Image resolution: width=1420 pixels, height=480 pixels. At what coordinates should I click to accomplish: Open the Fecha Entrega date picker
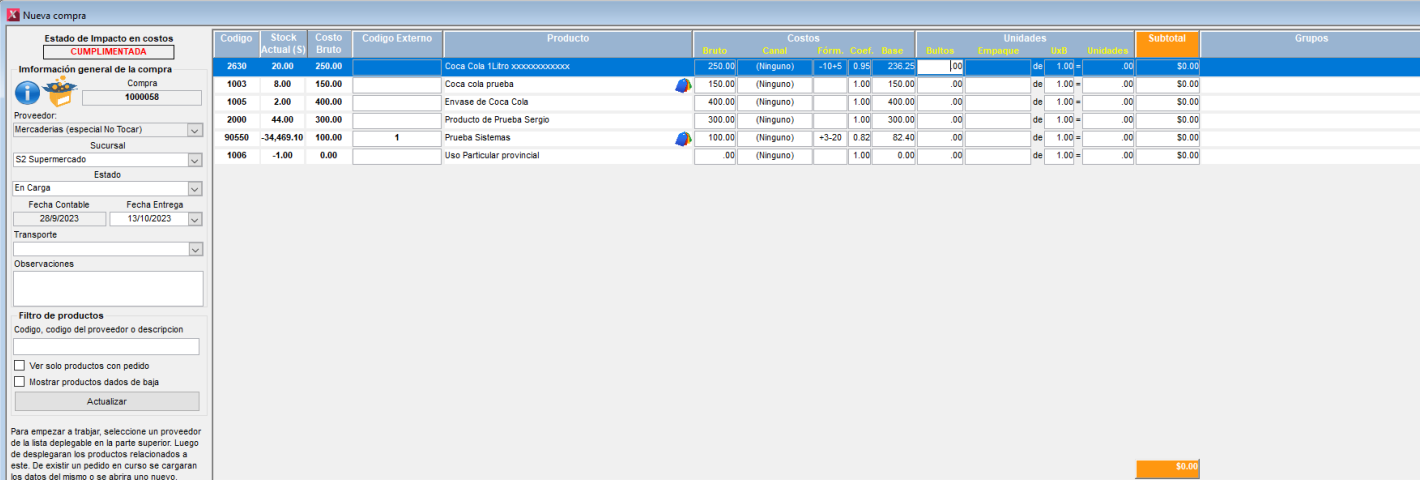(195, 219)
